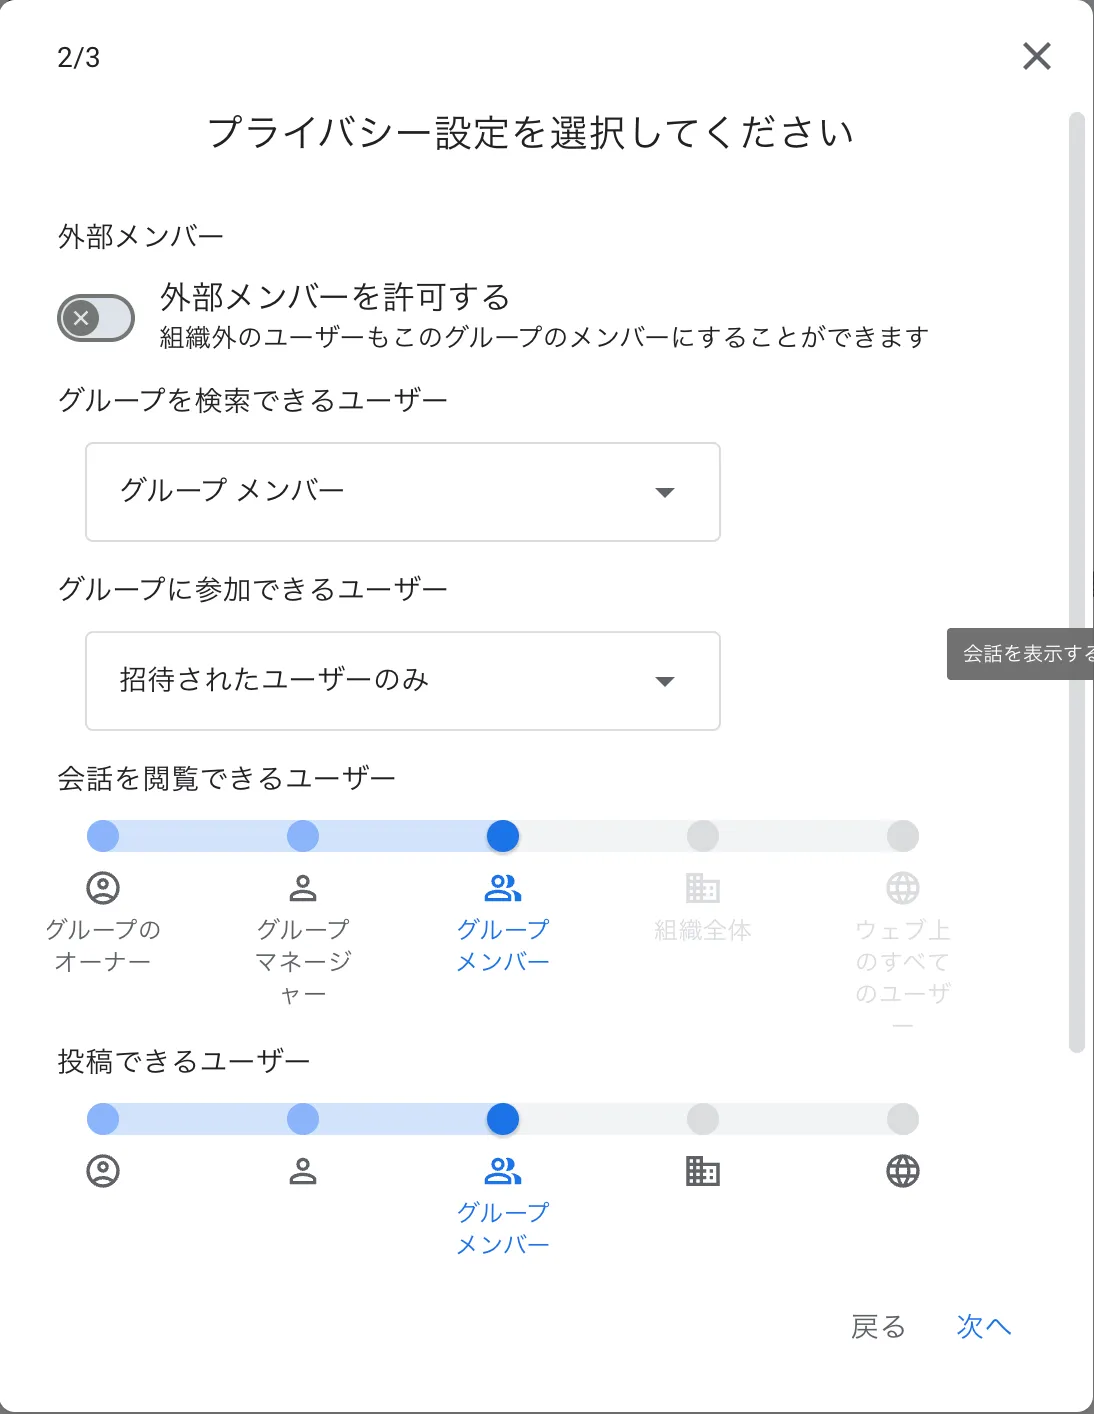The image size is (1094, 1414).
Task: Click the group members icon in the posting row
Action: (x=503, y=1171)
